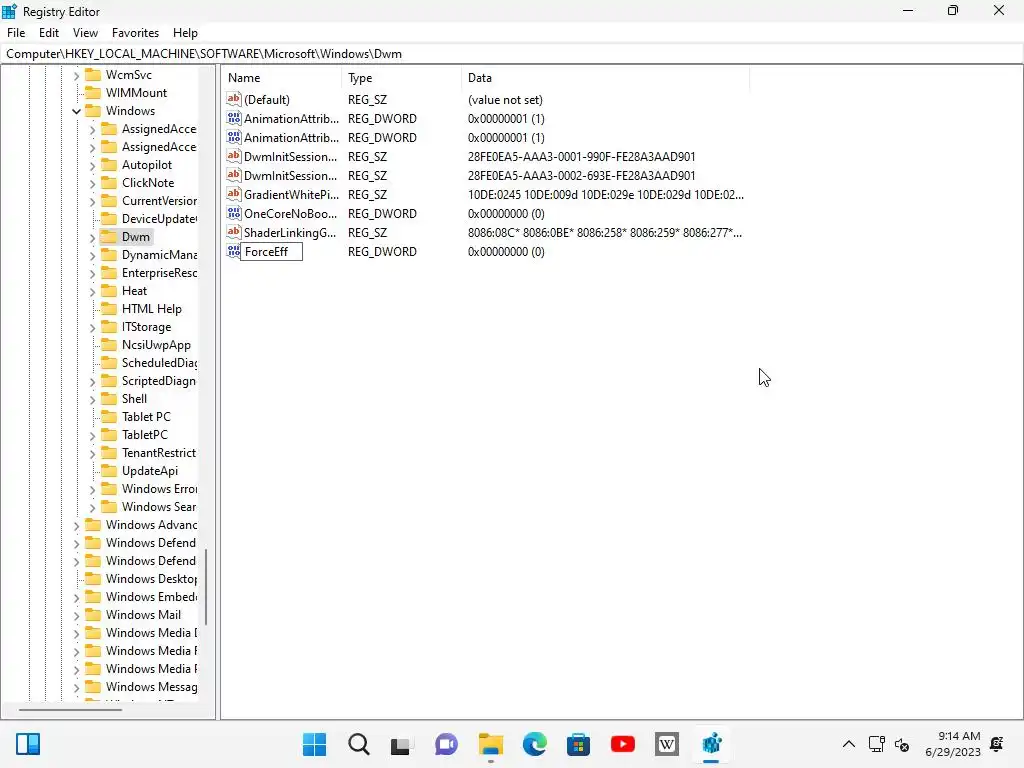Image resolution: width=1024 pixels, height=768 pixels.
Task: Open Task View on taskbar
Action: click(402, 744)
